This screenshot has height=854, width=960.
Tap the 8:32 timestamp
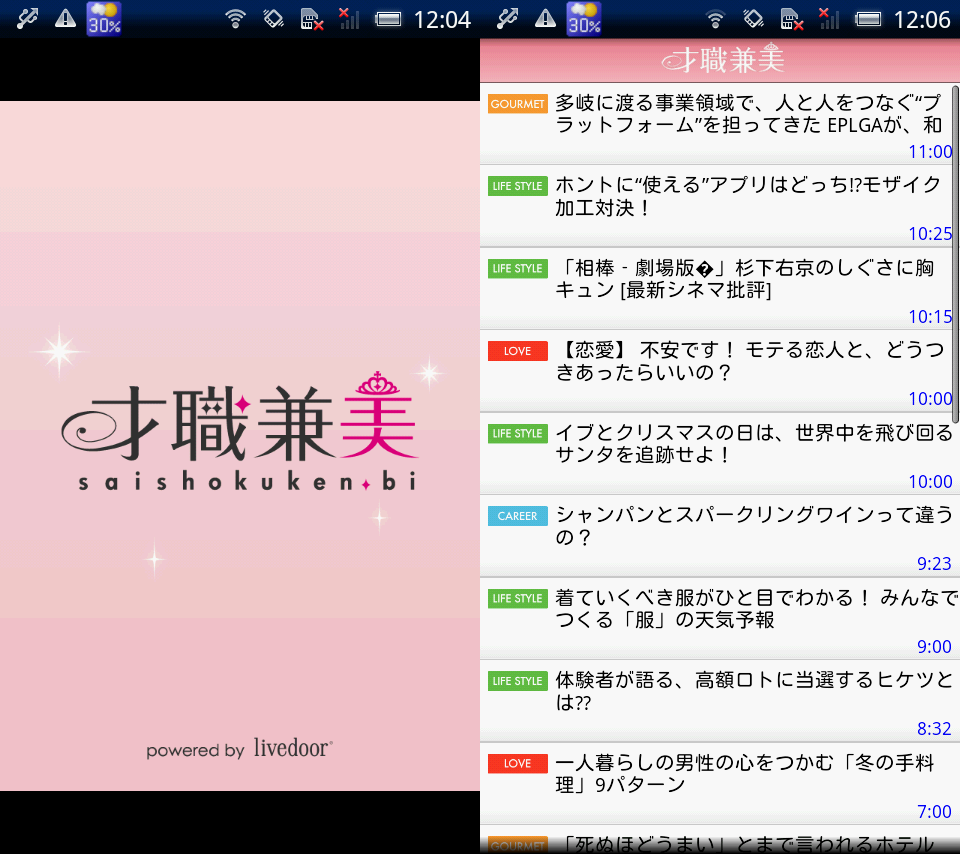click(934, 729)
